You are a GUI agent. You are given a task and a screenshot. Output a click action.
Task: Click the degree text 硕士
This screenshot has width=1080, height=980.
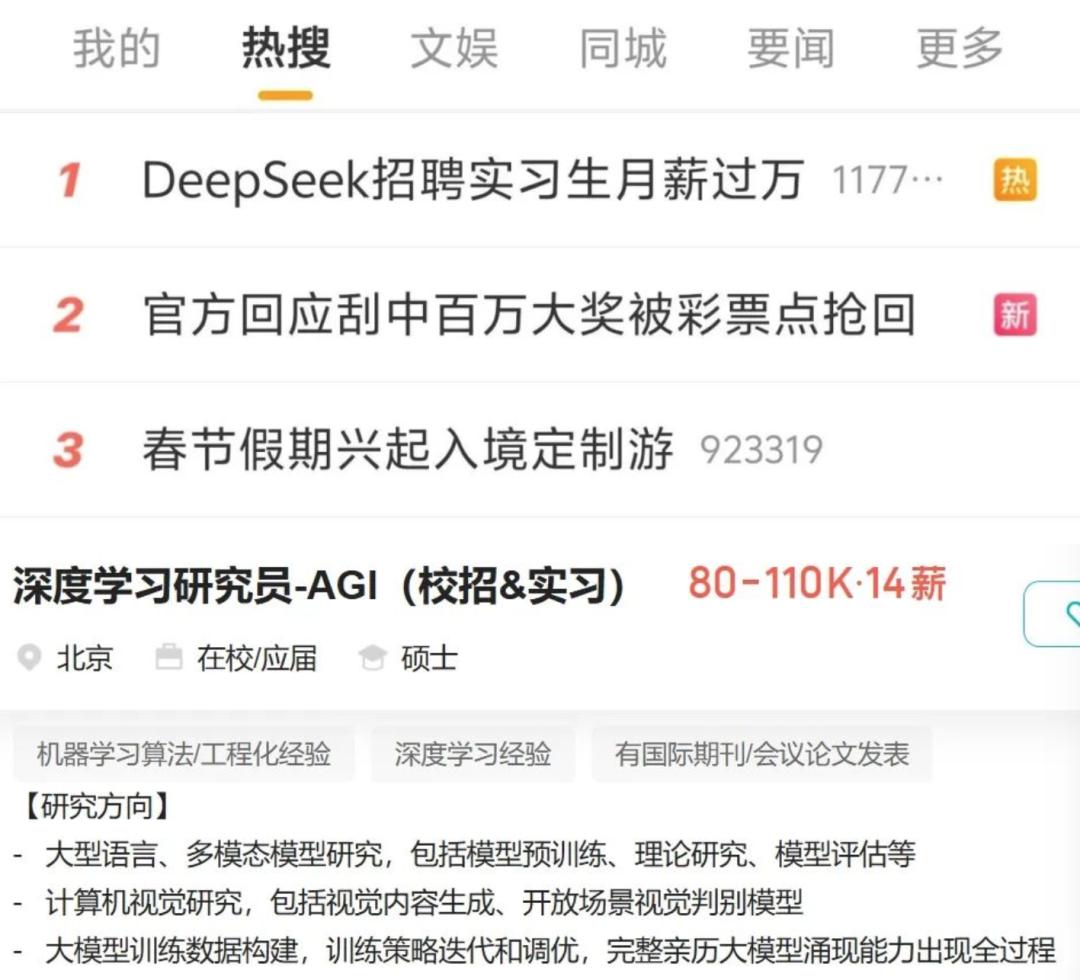pyautogui.click(x=429, y=658)
